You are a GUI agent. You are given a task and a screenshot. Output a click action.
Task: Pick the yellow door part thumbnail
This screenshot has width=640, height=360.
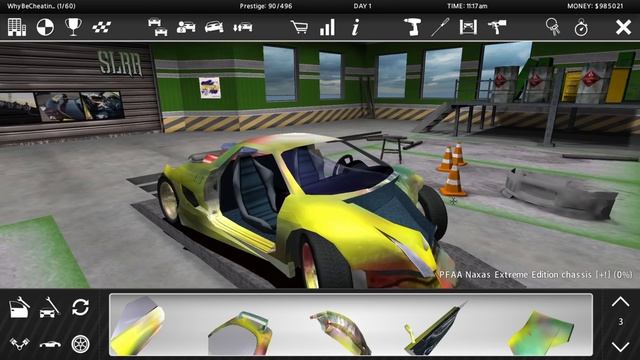240,333
